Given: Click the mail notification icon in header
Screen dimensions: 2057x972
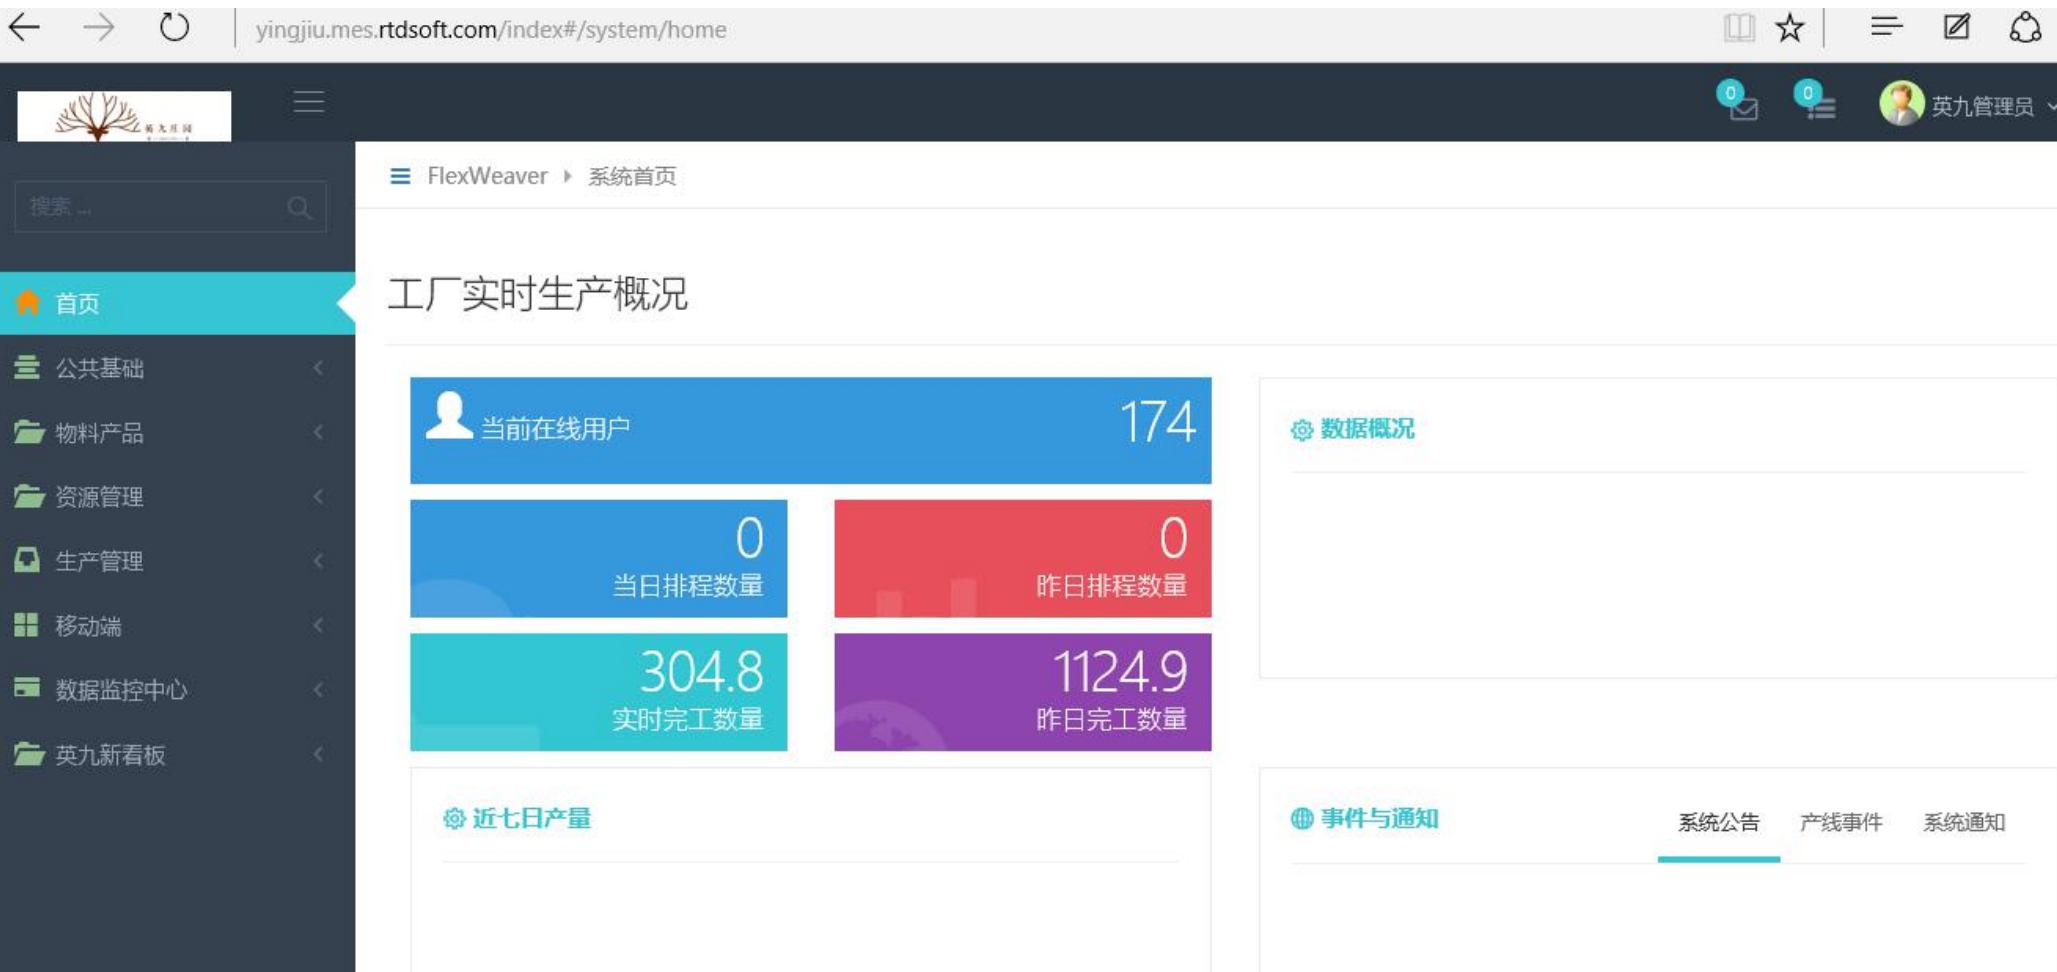Looking at the screenshot, I should [x=1741, y=104].
